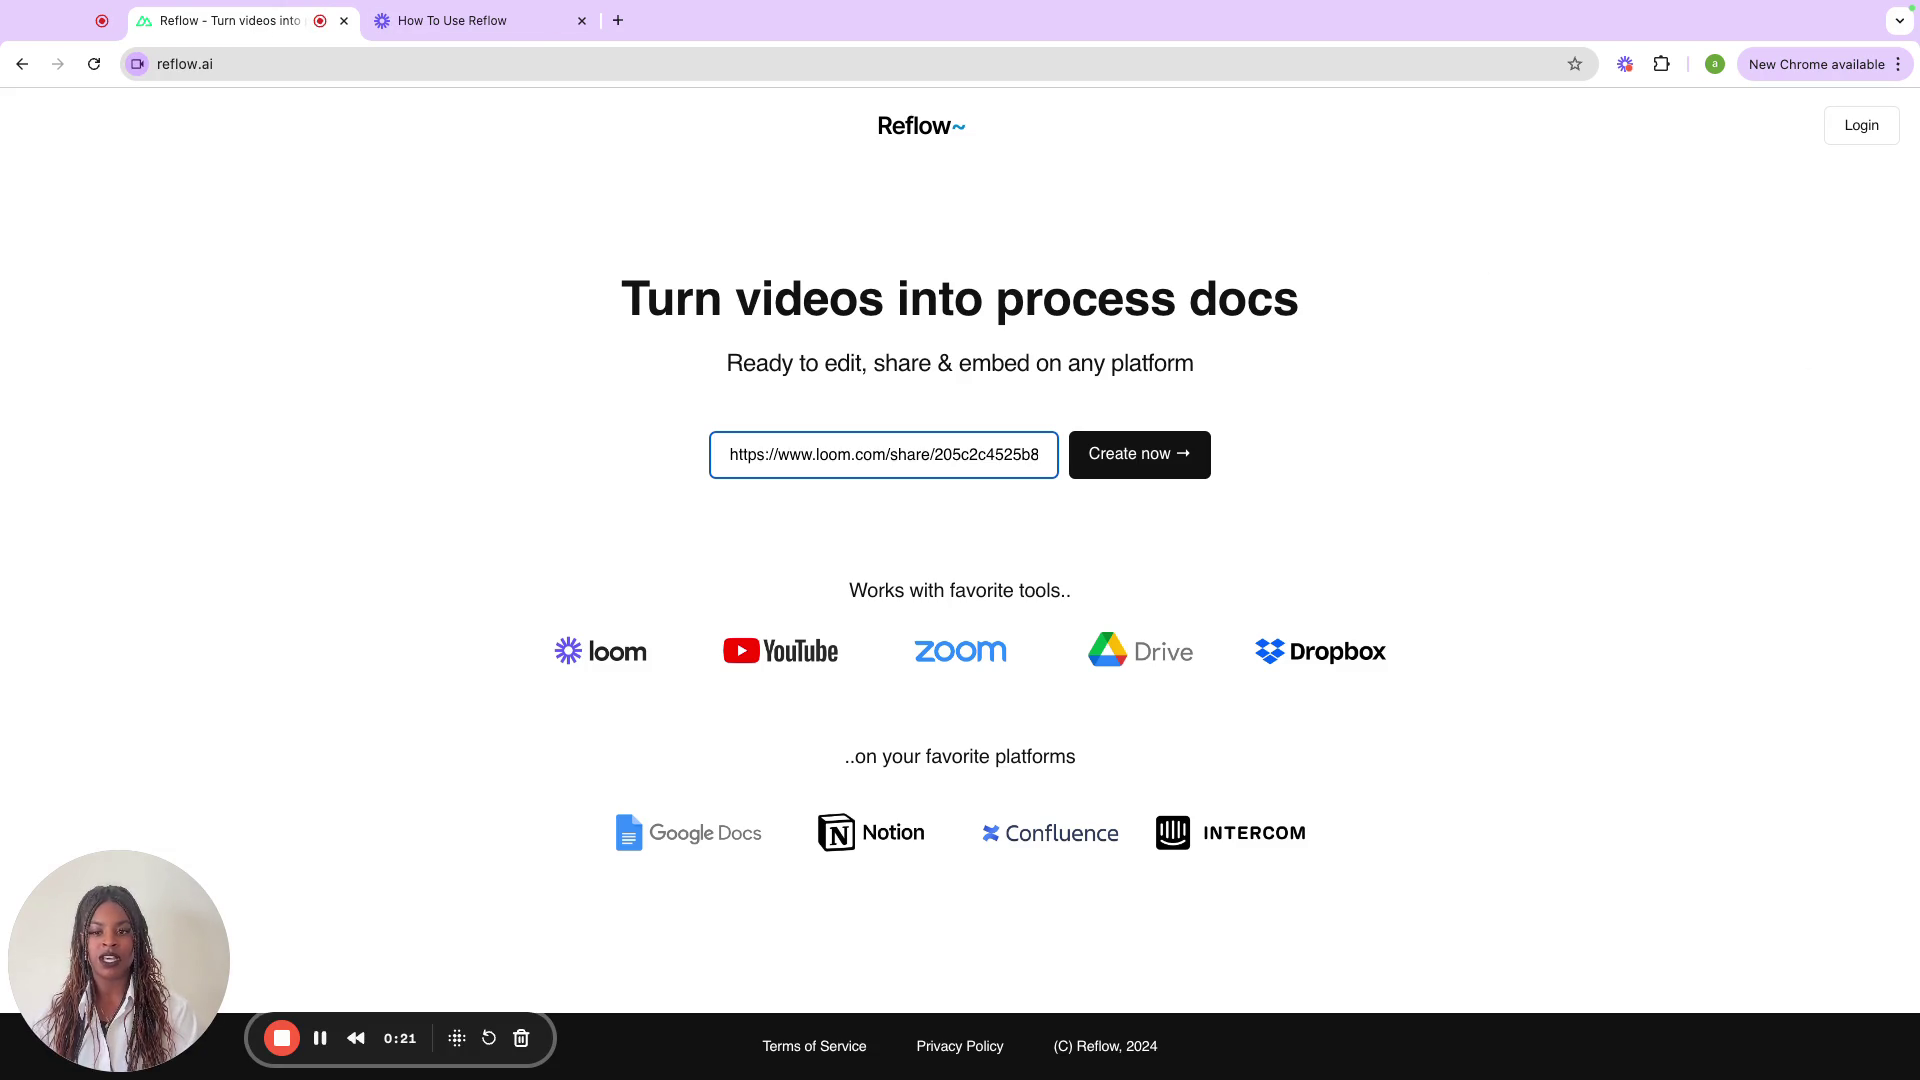Click the presenter webcam bubble
The height and width of the screenshot is (1080, 1920).
118,960
